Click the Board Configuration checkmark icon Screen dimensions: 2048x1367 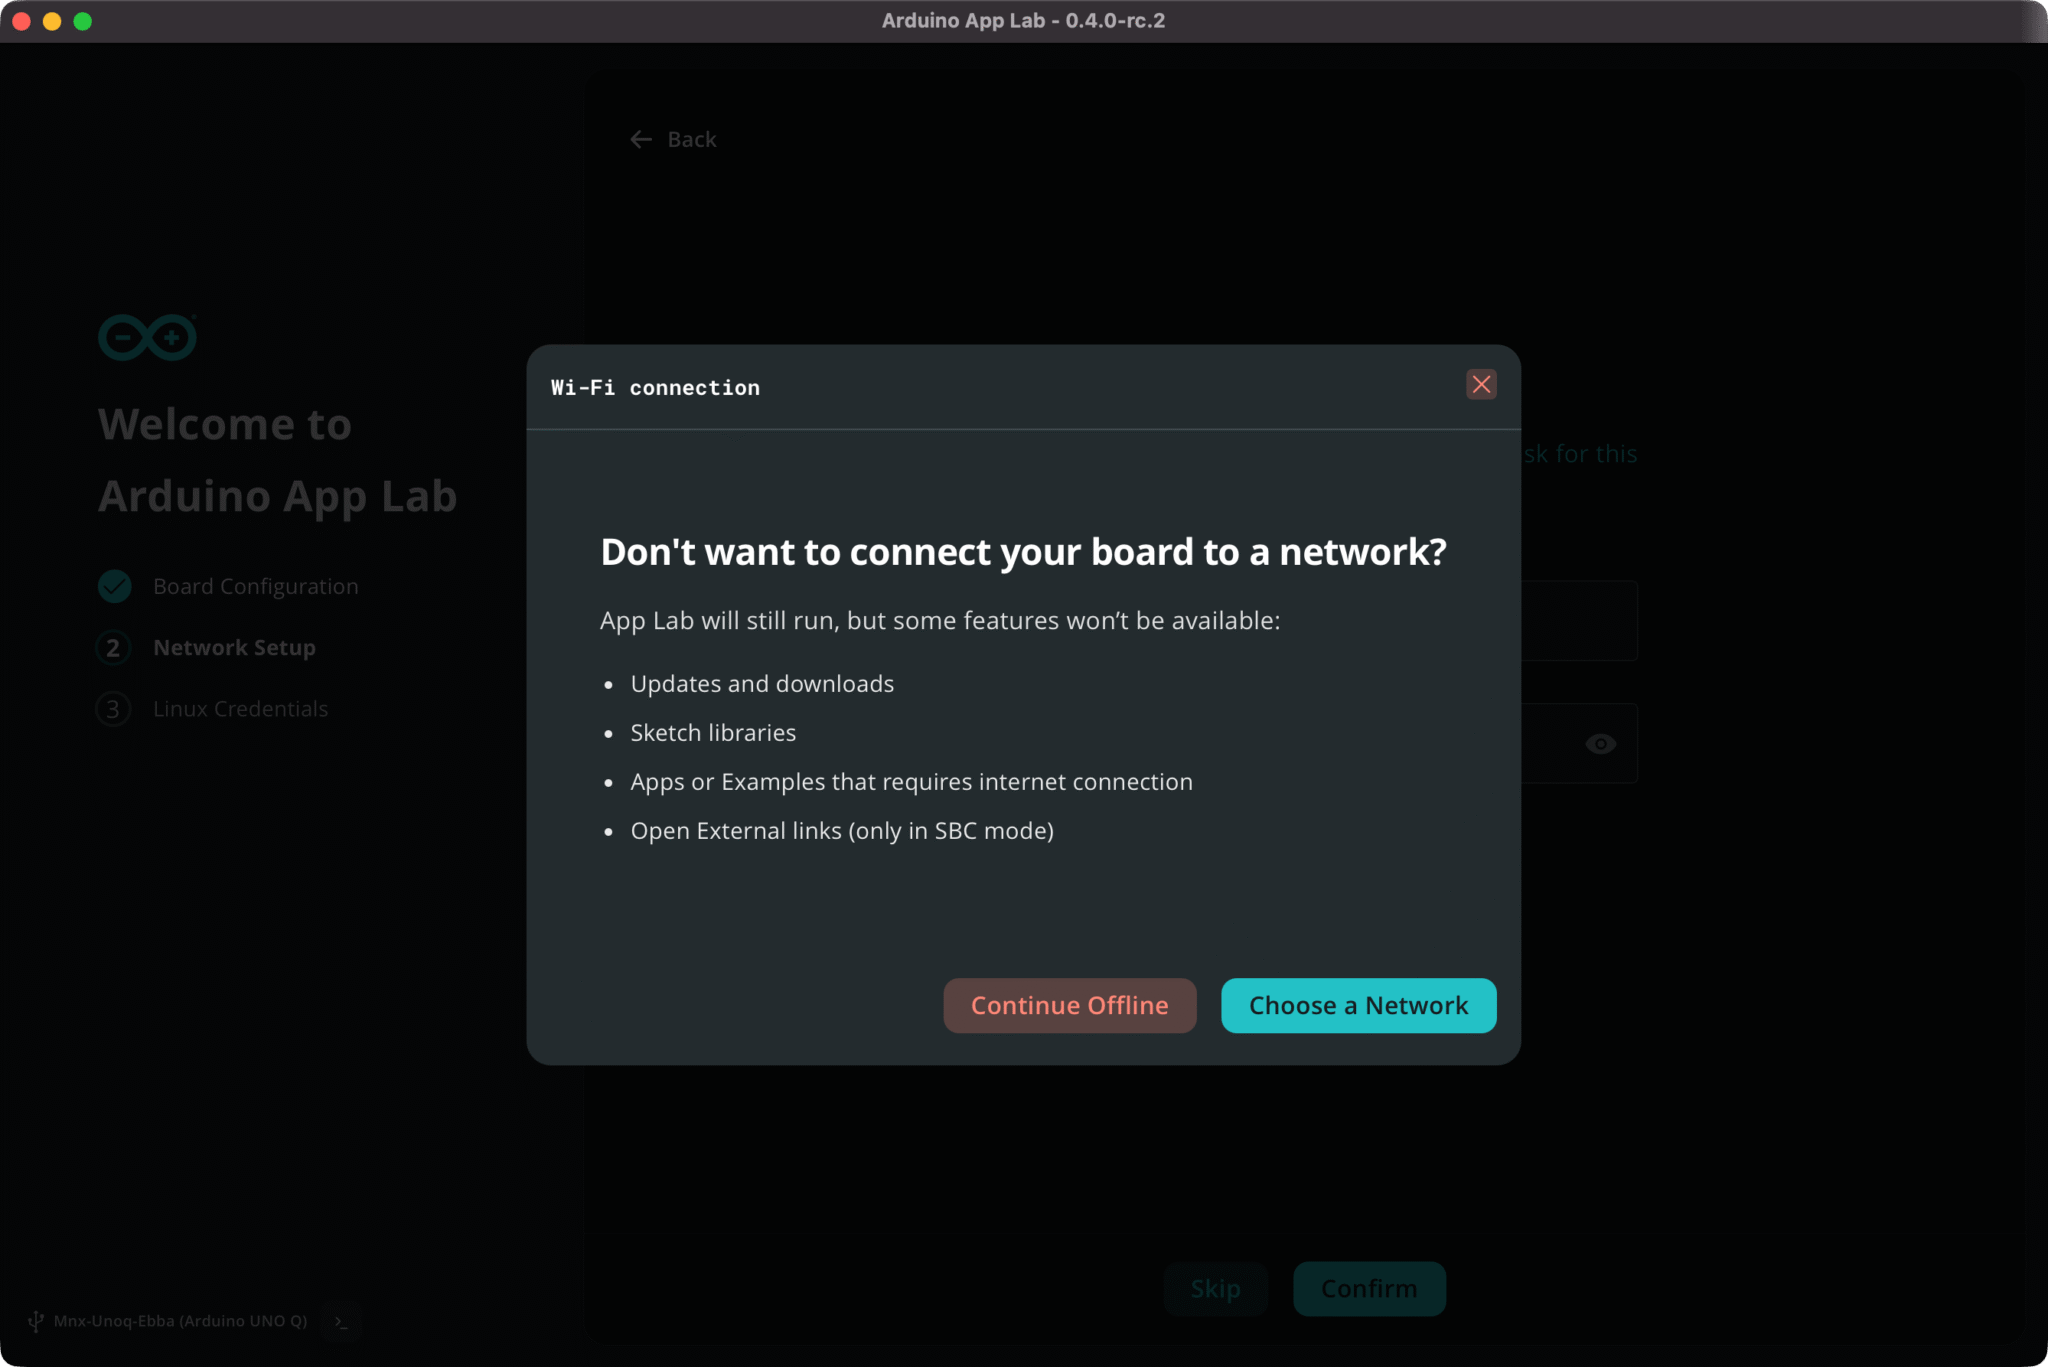(x=115, y=586)
